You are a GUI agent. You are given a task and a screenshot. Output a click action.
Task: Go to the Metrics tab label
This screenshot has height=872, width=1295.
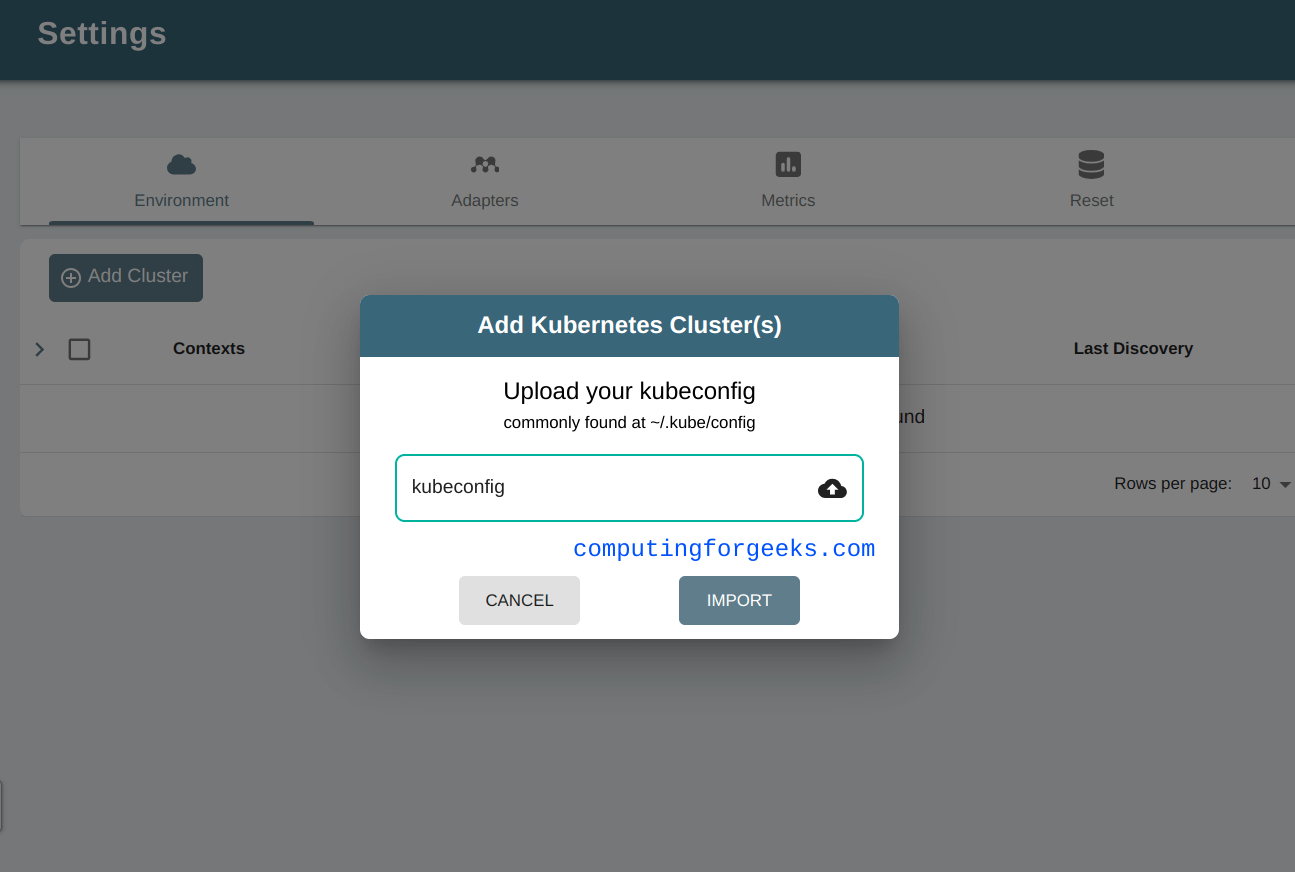coord(788,200)
